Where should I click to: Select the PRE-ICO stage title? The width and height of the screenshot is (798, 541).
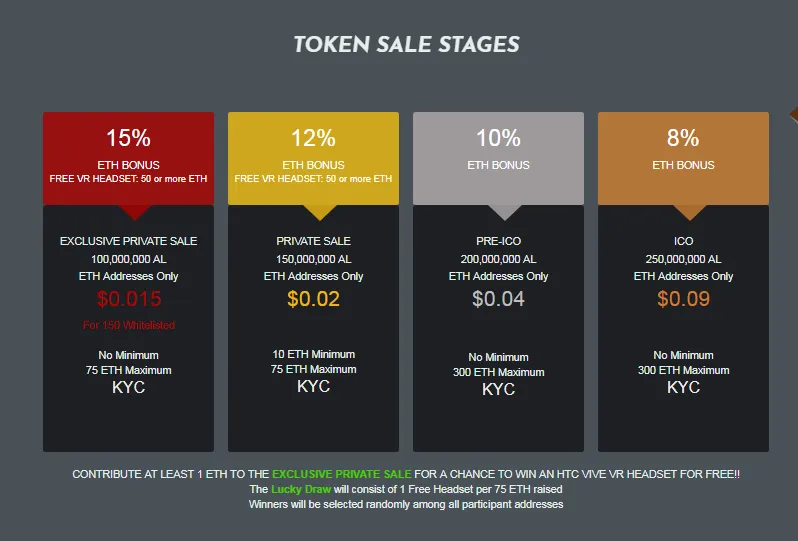coord(498,241)
